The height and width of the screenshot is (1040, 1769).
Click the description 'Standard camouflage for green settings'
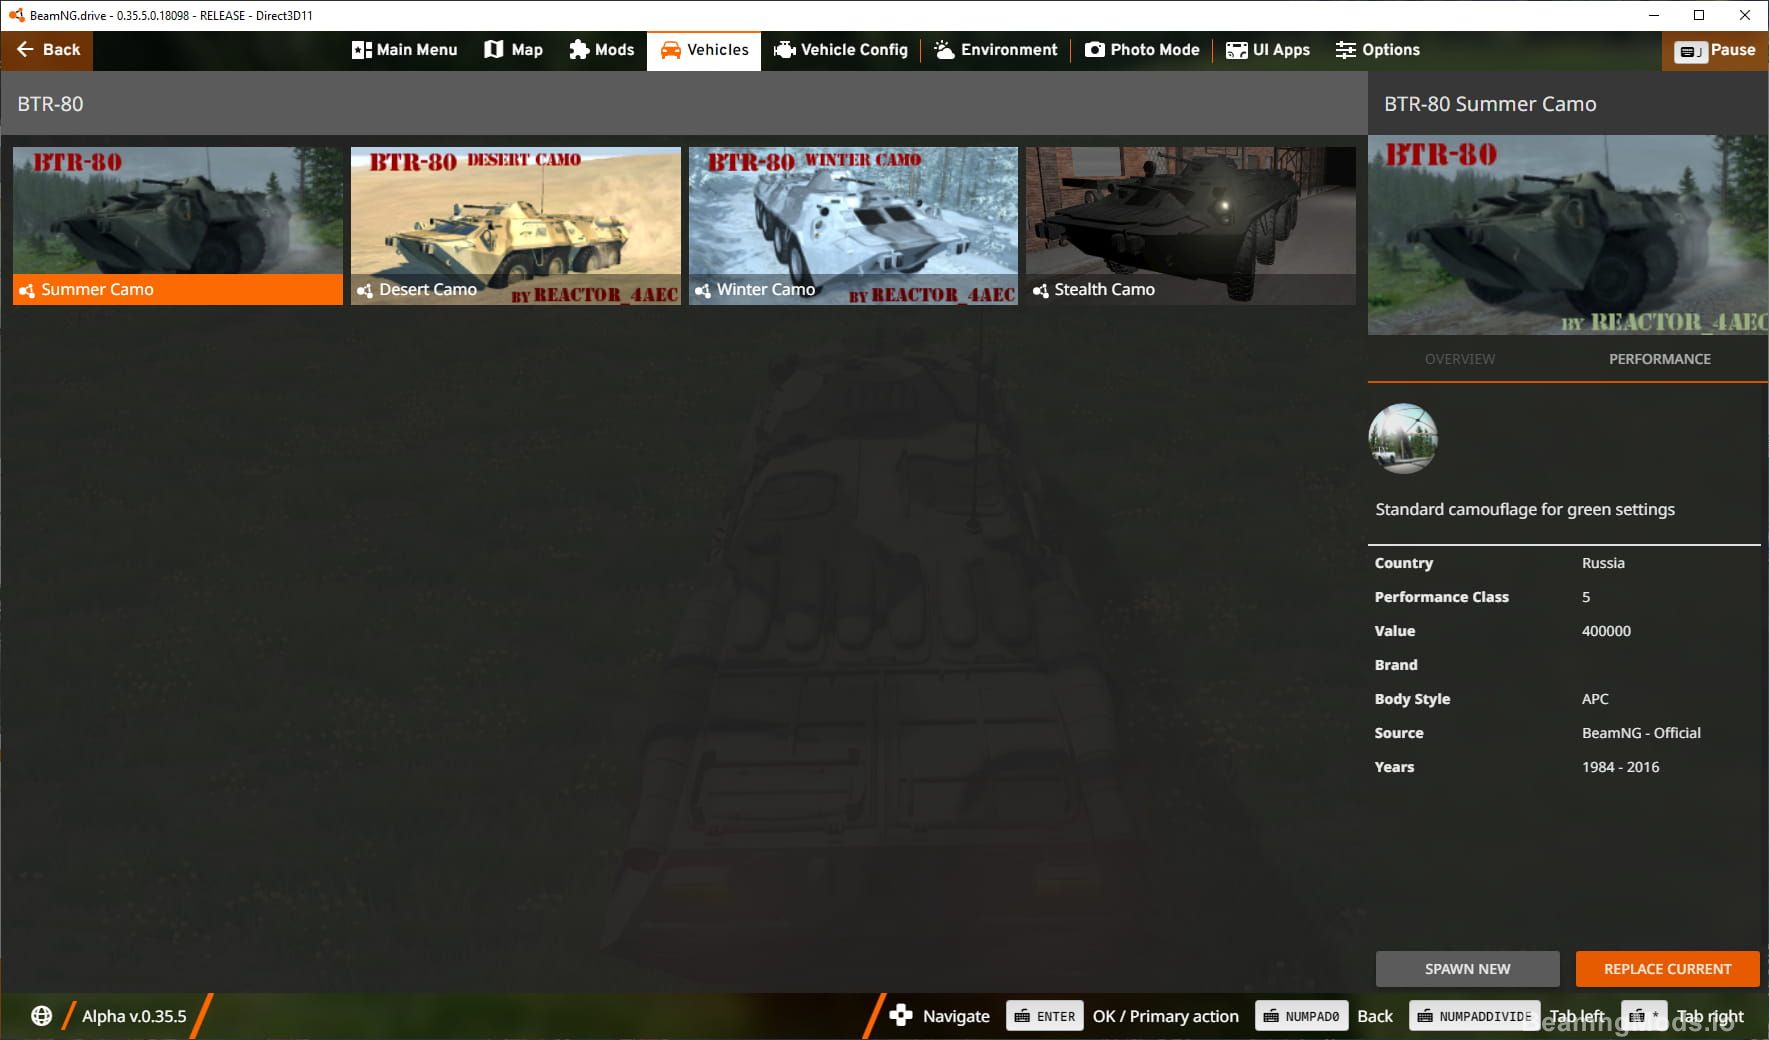pyautogui.click(x=1524, y=510)
